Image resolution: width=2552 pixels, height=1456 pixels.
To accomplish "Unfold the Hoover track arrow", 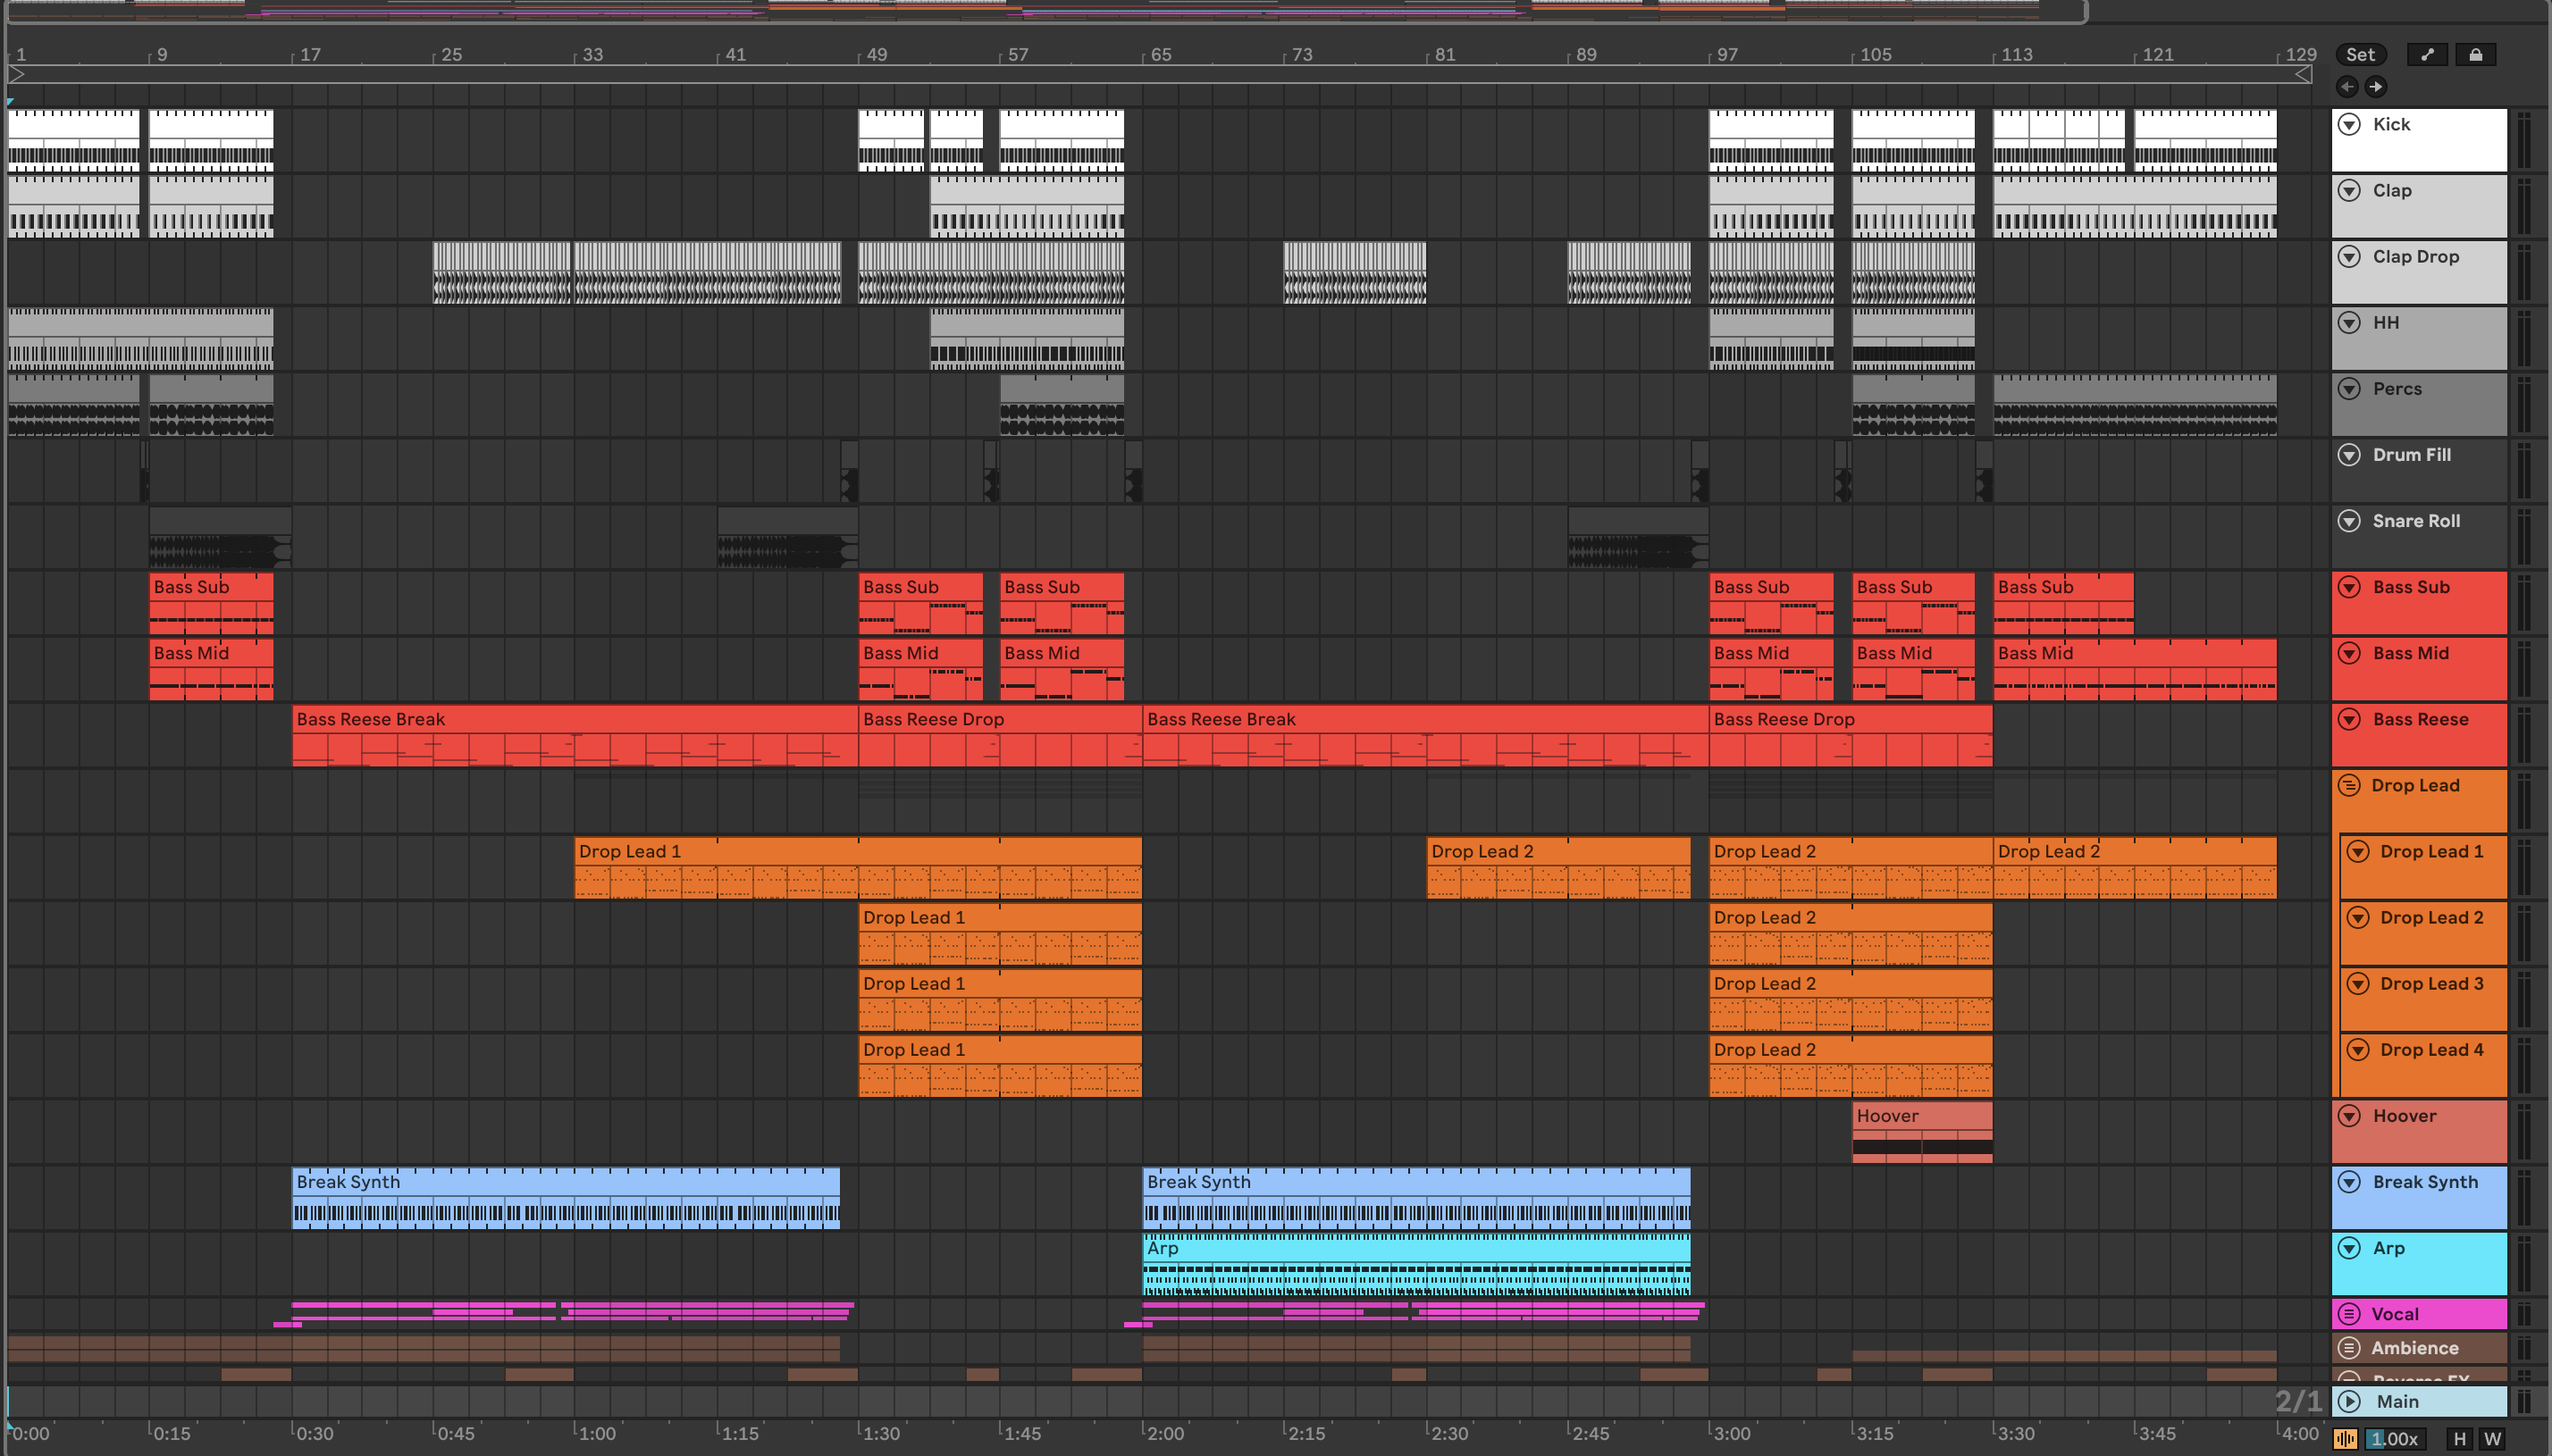I will point(2349,1115).
